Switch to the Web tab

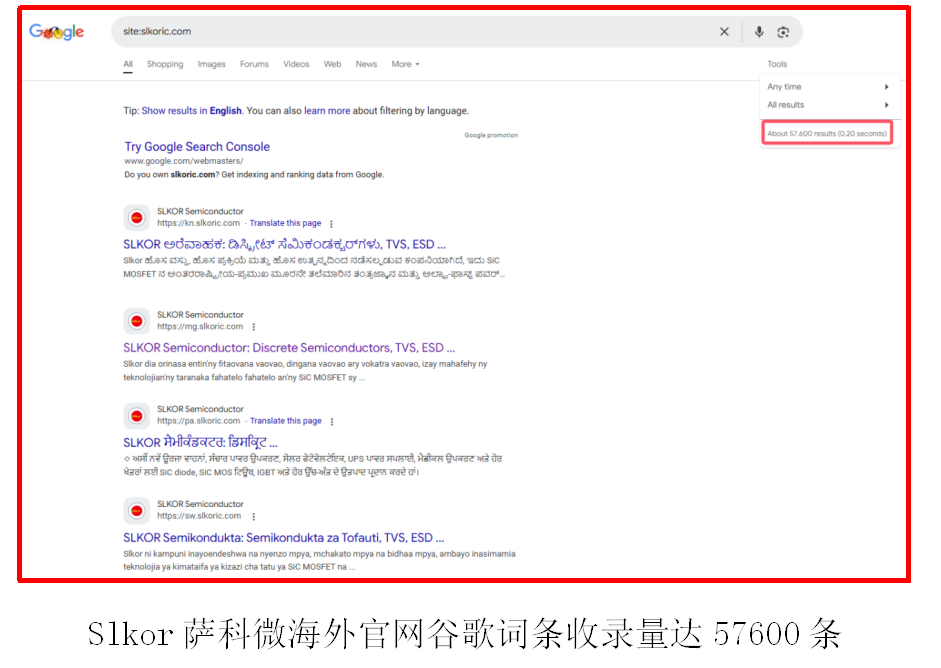coord(332,64)
